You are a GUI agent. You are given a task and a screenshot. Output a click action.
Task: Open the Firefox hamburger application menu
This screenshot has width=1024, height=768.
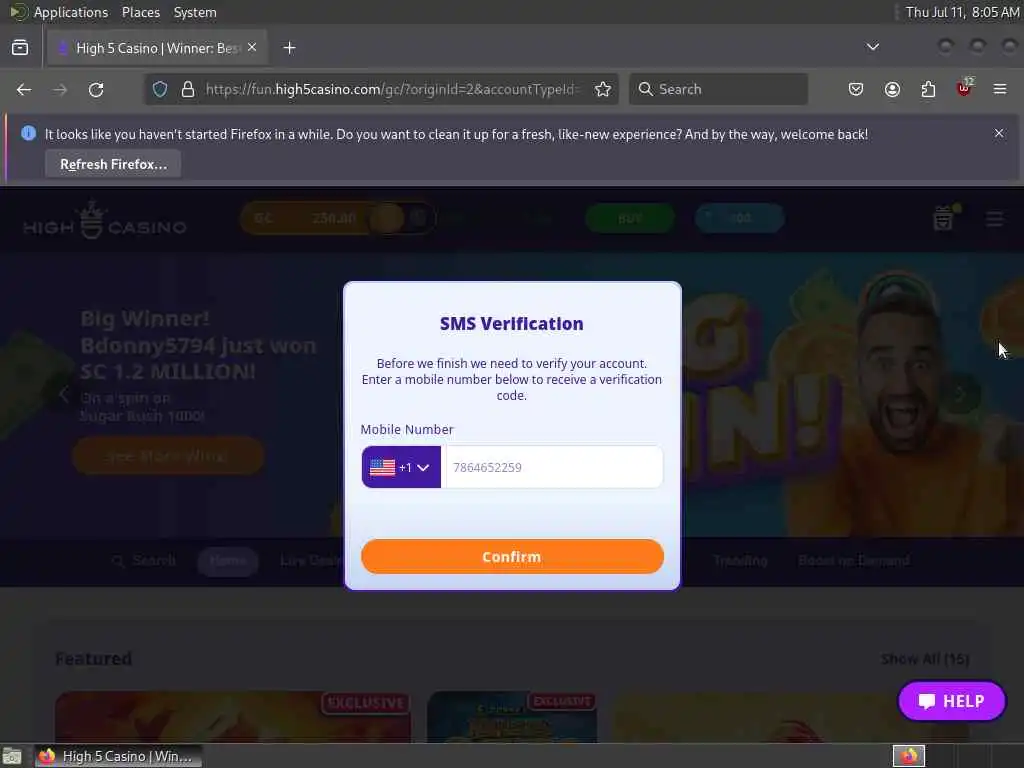click(1000, 89)
